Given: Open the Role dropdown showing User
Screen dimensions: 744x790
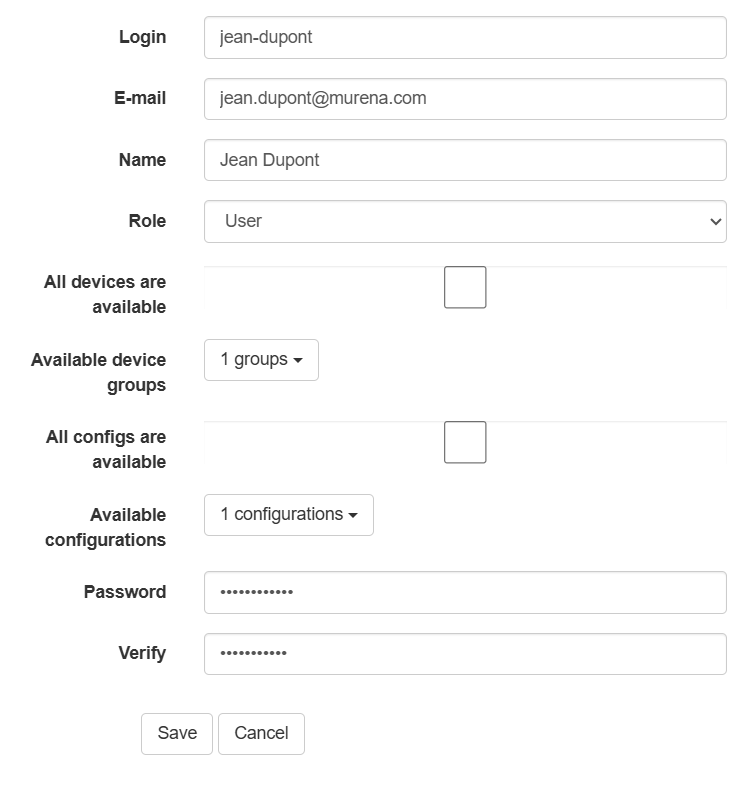Looking at the screenshot, I should tap(465, 221).
